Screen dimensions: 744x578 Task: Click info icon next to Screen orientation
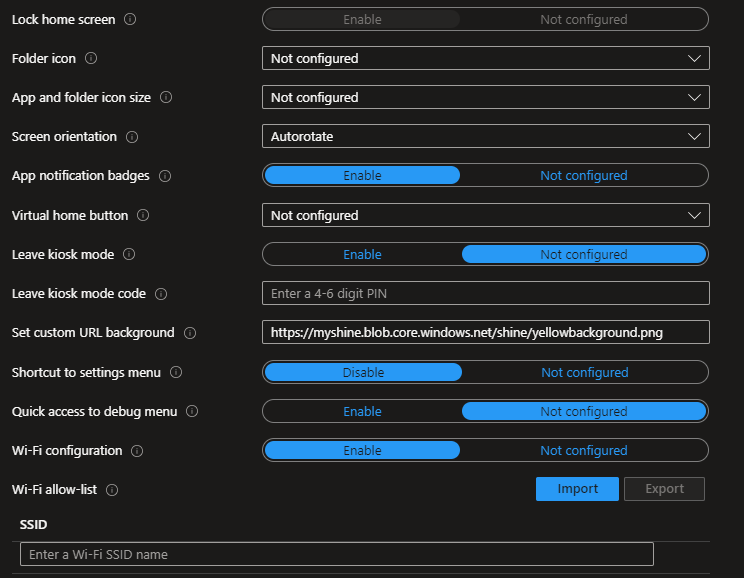(132, 137)
